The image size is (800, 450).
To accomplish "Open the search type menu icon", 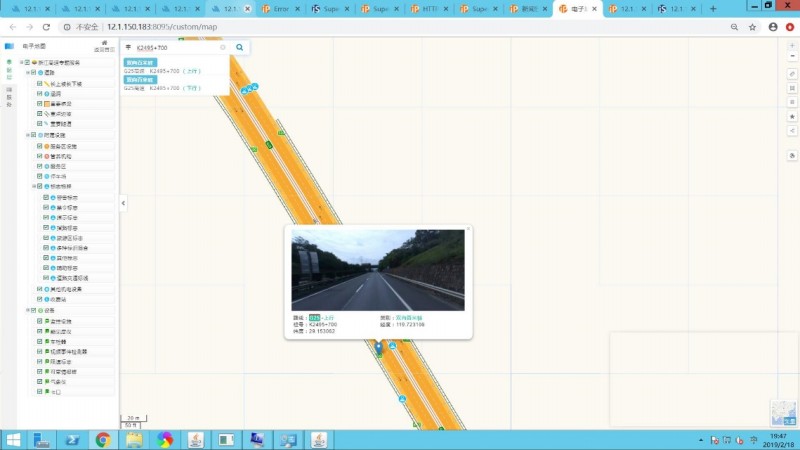I will (128, 47).
